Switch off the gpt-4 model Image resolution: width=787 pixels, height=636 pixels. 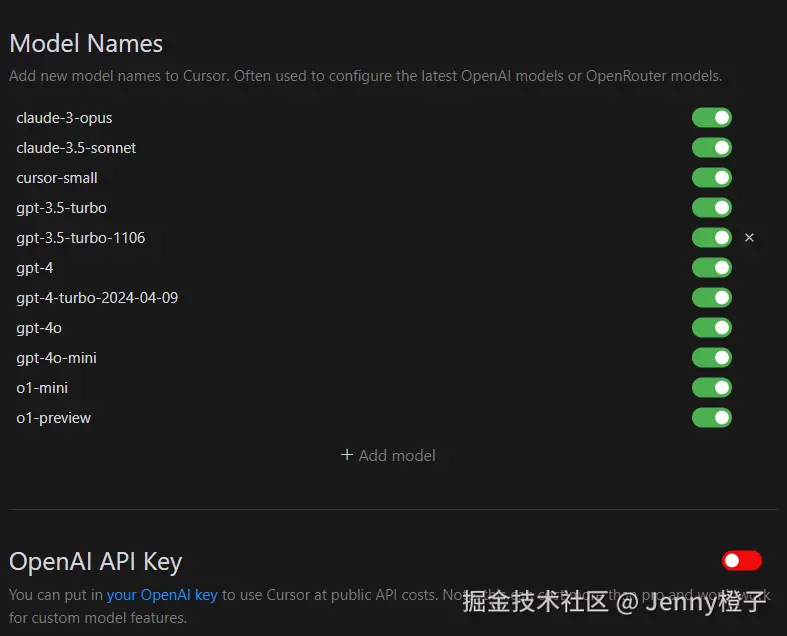click(712, 268)
